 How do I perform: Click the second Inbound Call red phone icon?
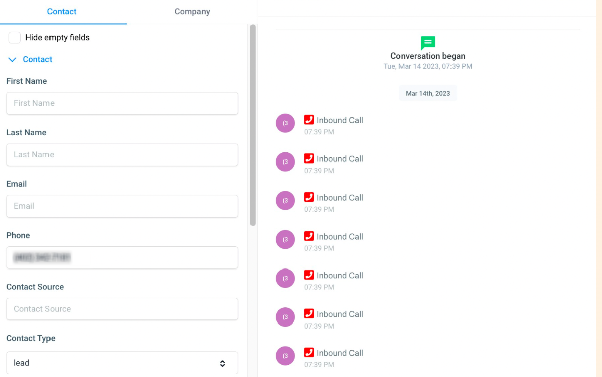(x=309, y=158)
